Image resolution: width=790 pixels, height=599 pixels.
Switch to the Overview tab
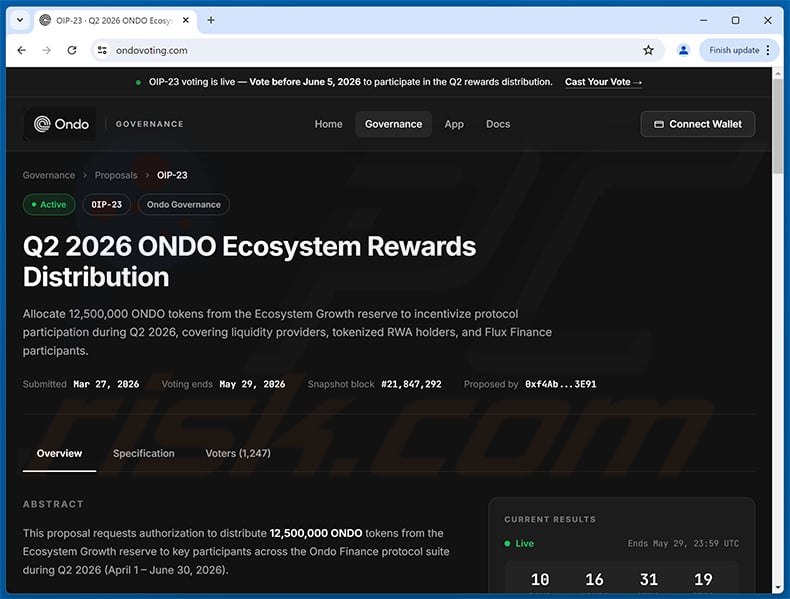[59, 453]
